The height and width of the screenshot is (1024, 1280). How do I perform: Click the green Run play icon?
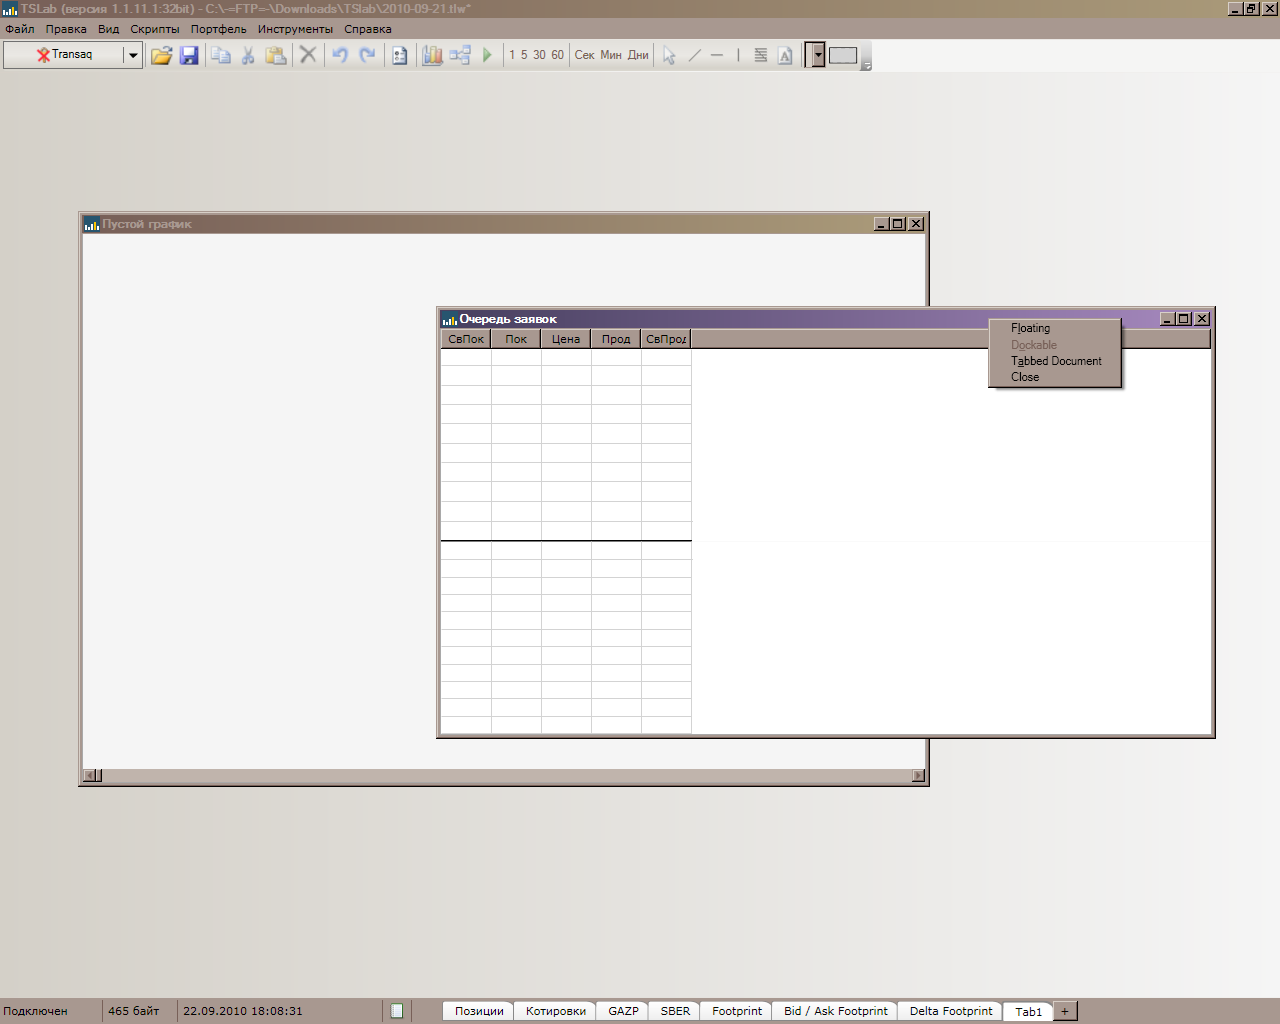coord(487,55)
